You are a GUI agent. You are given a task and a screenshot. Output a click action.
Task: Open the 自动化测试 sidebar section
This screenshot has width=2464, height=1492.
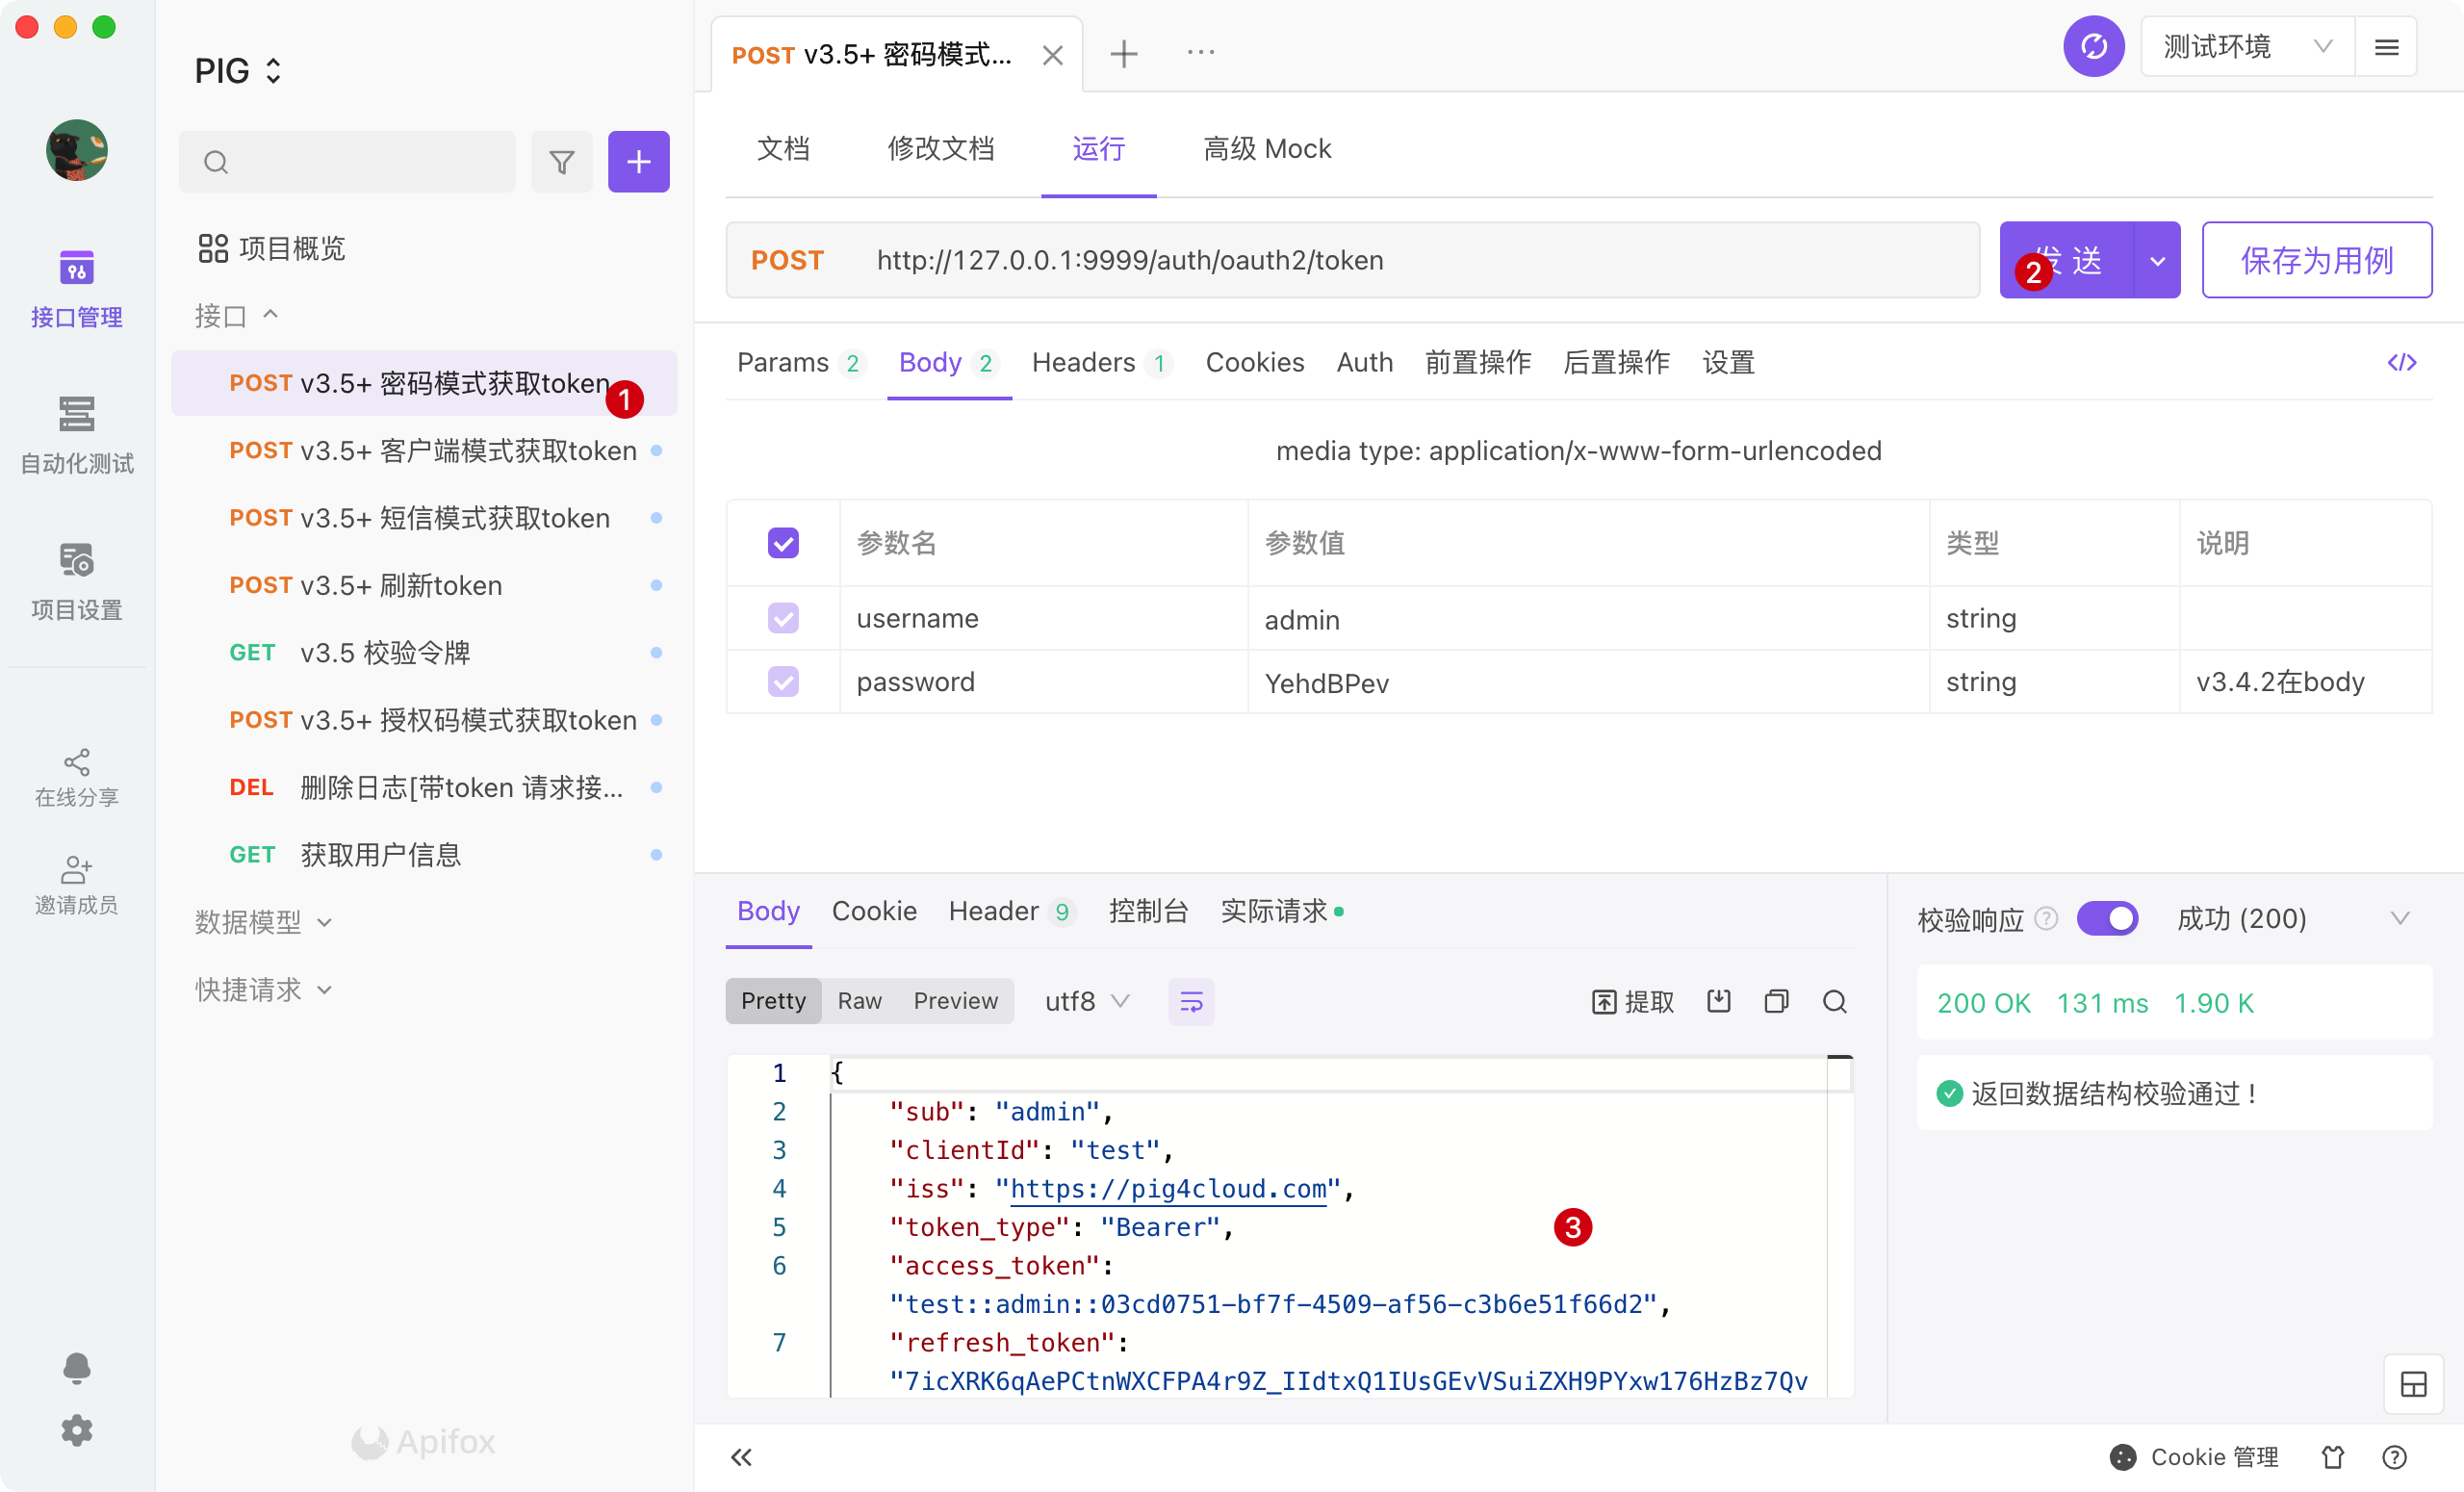point(76,434)
